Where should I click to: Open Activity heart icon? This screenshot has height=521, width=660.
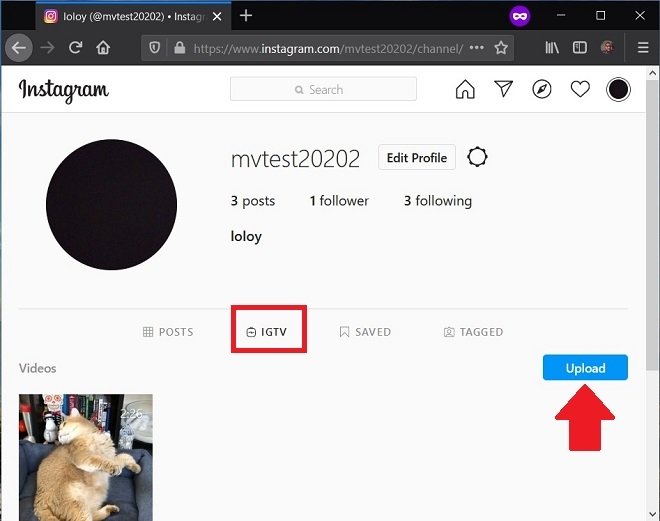coord(580,89)
